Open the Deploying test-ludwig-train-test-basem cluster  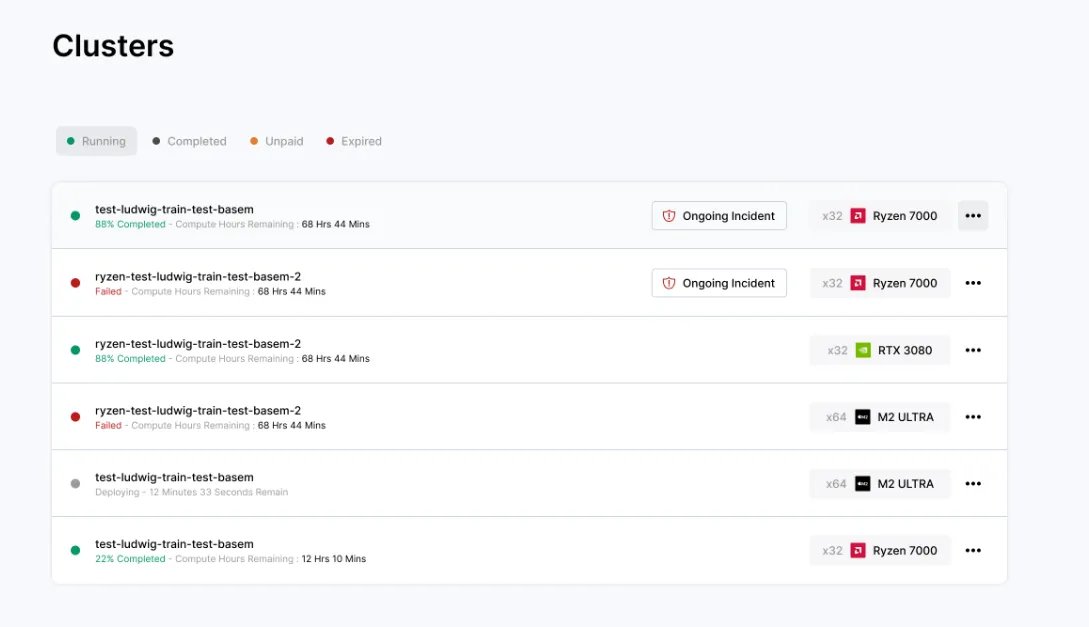[x=174, y=477]
